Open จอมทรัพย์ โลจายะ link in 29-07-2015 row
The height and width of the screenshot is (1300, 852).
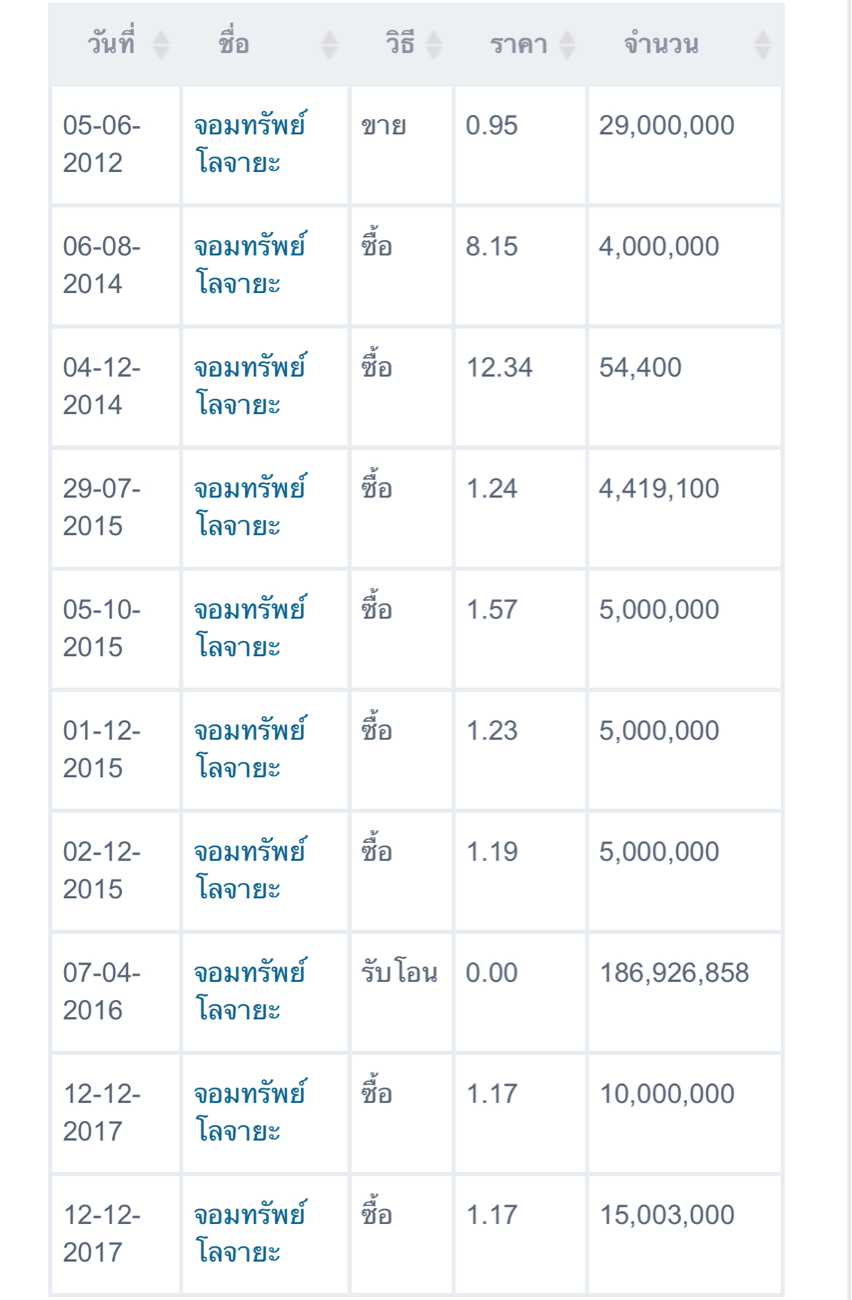[249, 507]
